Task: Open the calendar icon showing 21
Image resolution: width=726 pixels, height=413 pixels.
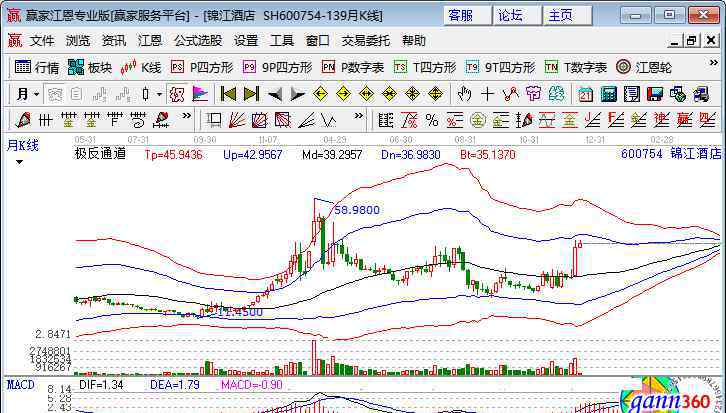Action: click(x=586, y=94)
